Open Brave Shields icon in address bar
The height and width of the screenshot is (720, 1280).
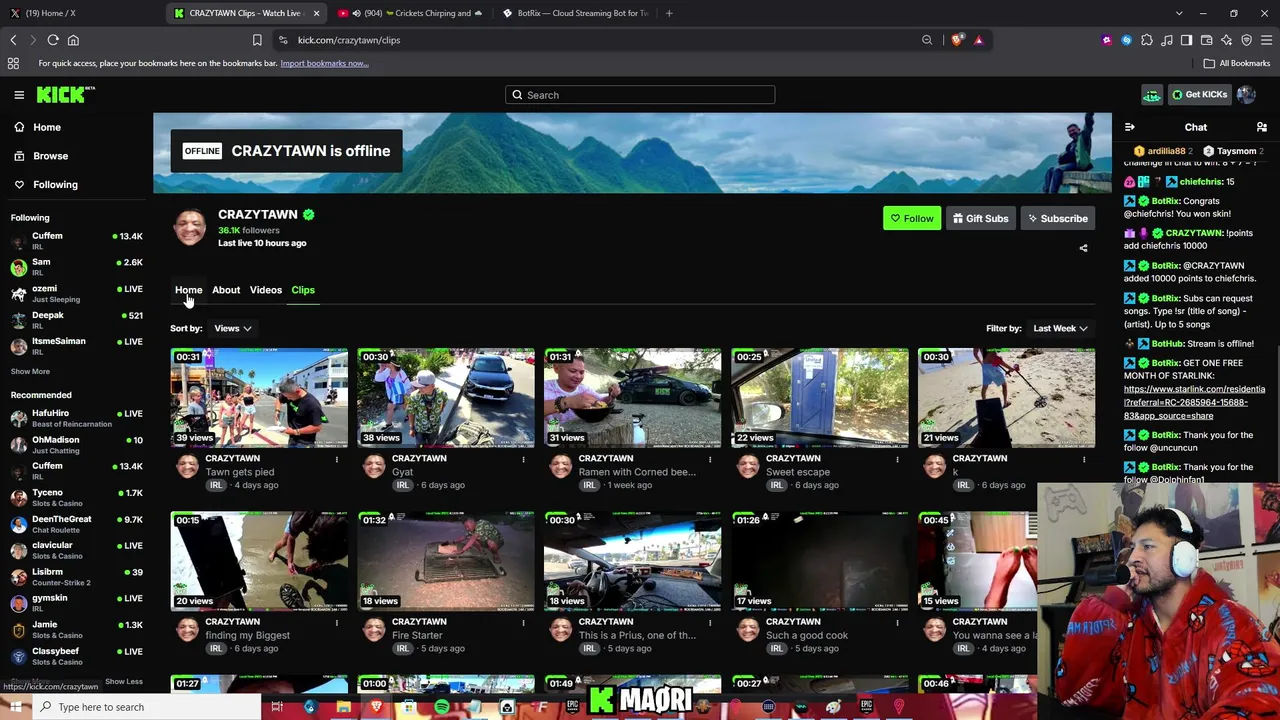tap(957, 40)
